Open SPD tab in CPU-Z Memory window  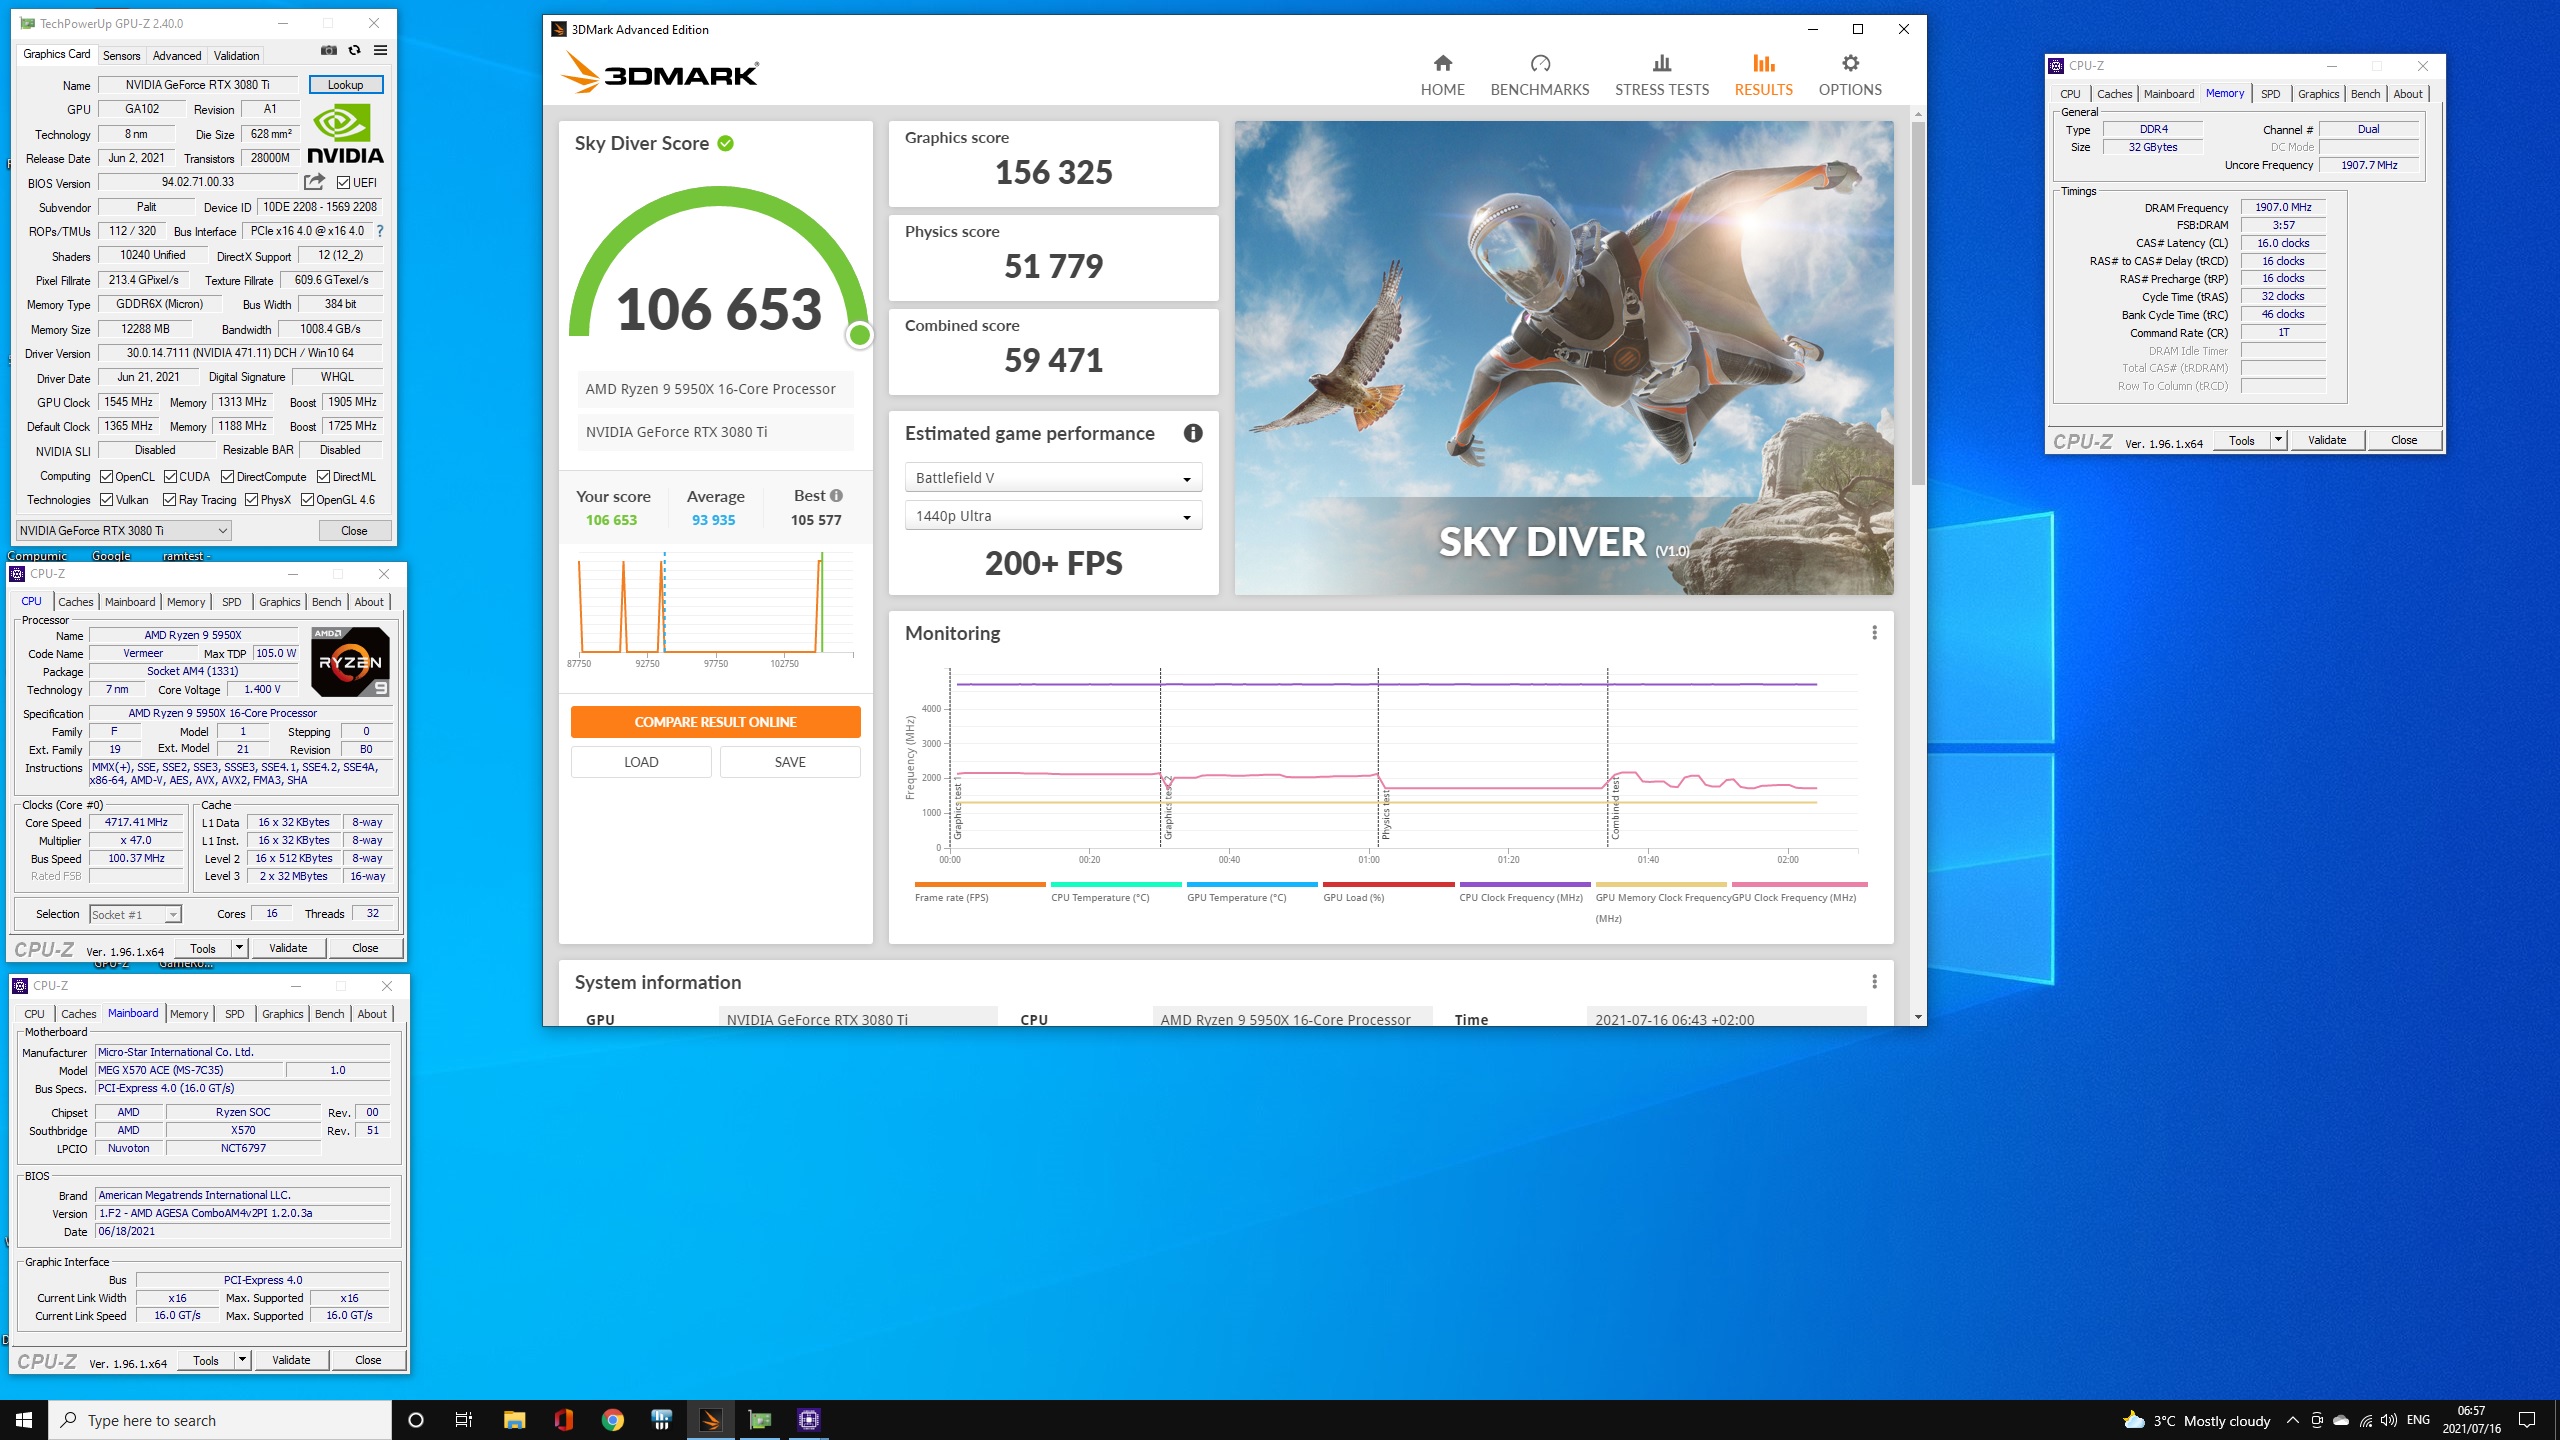[2270, 94]
